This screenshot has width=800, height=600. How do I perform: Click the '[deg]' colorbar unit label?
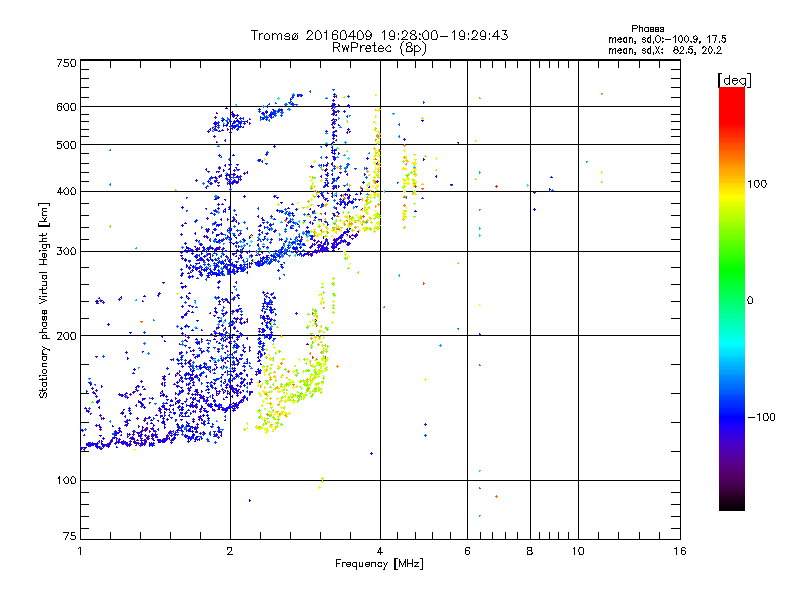tap(734, 80)
